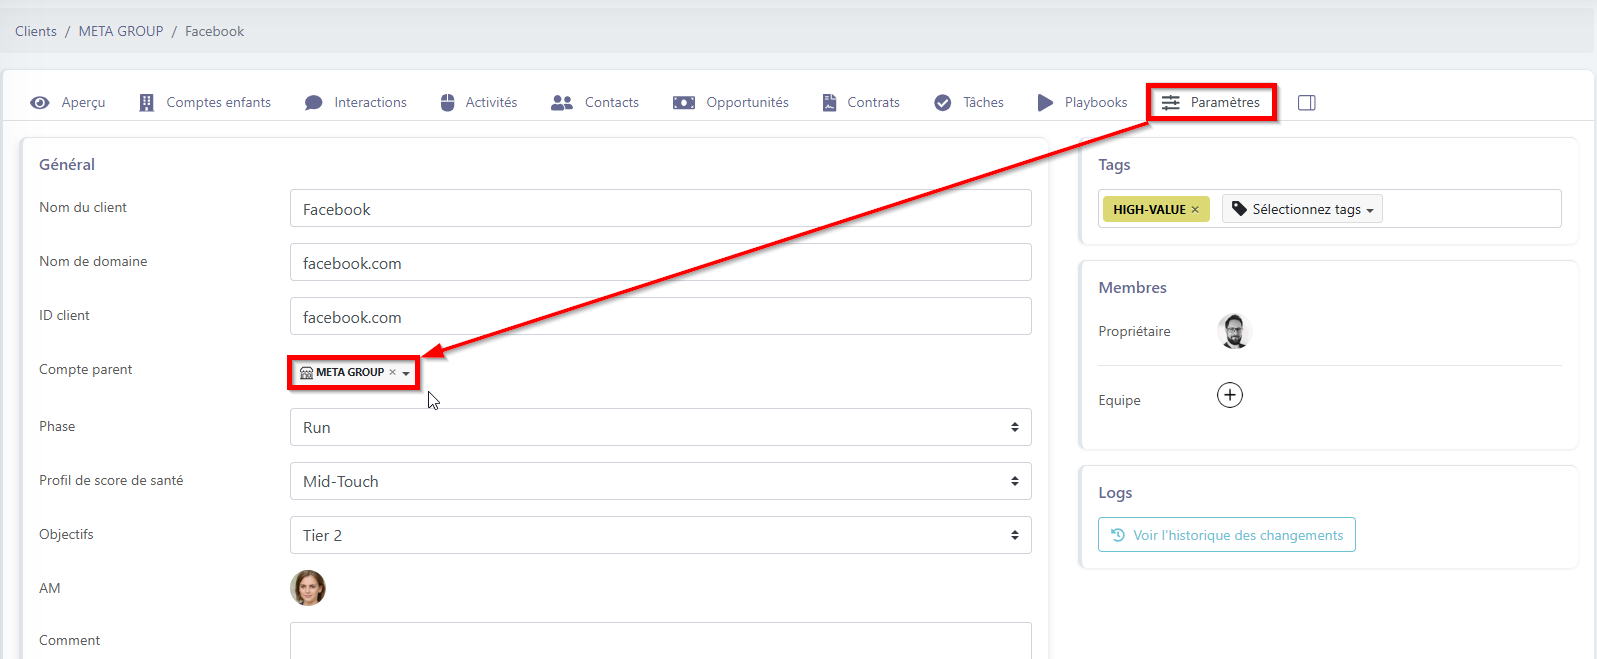Image resolution: width=1597 pixels, height=659 pixels.
Task: Click the owner avatar in Membres
Action: pyautogui.click(x=1235, y=331)
